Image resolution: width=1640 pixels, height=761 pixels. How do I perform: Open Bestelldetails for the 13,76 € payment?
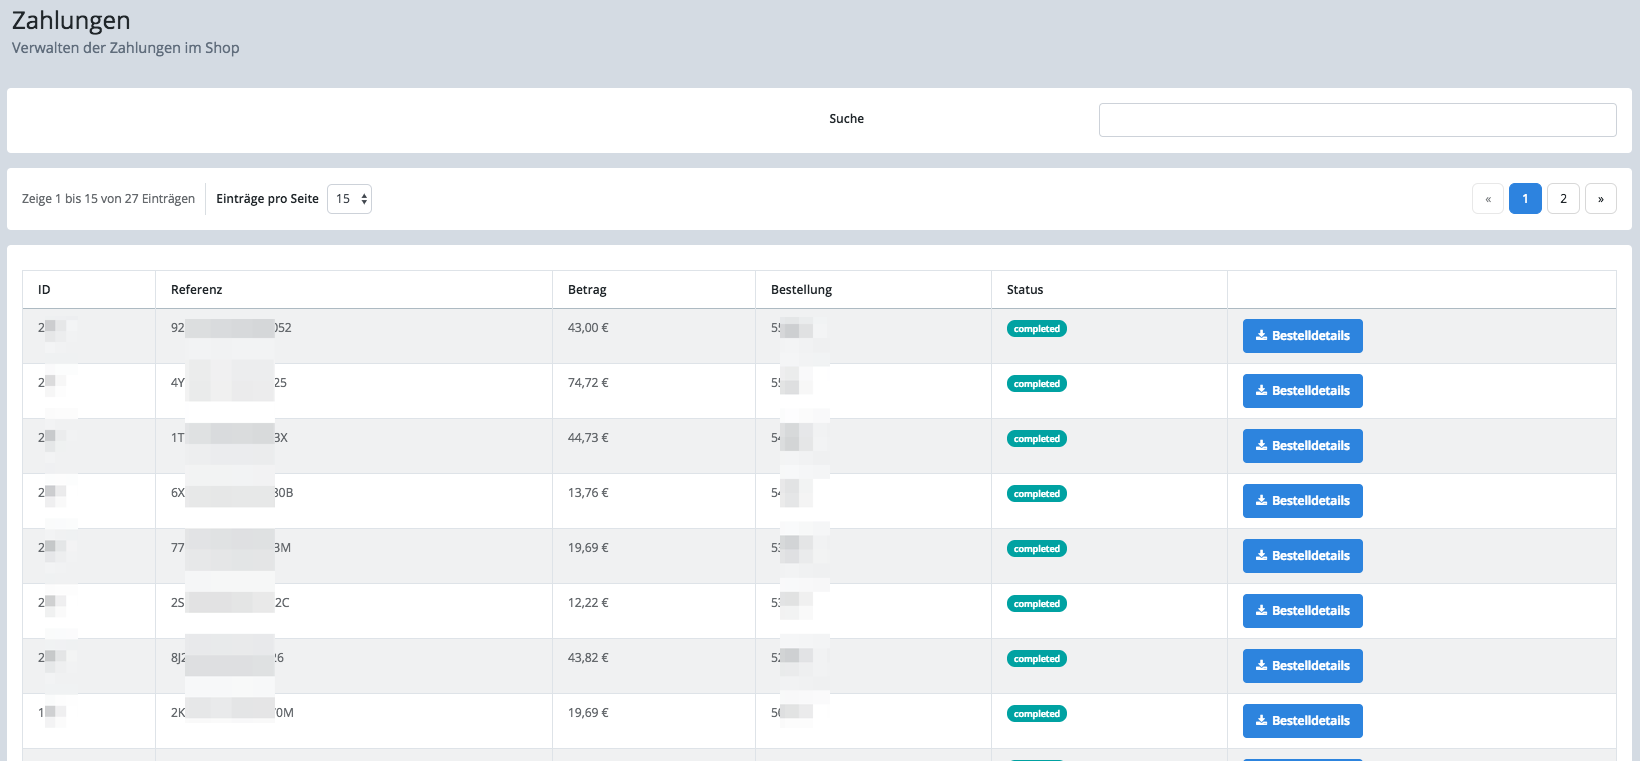click(1302, 501)
